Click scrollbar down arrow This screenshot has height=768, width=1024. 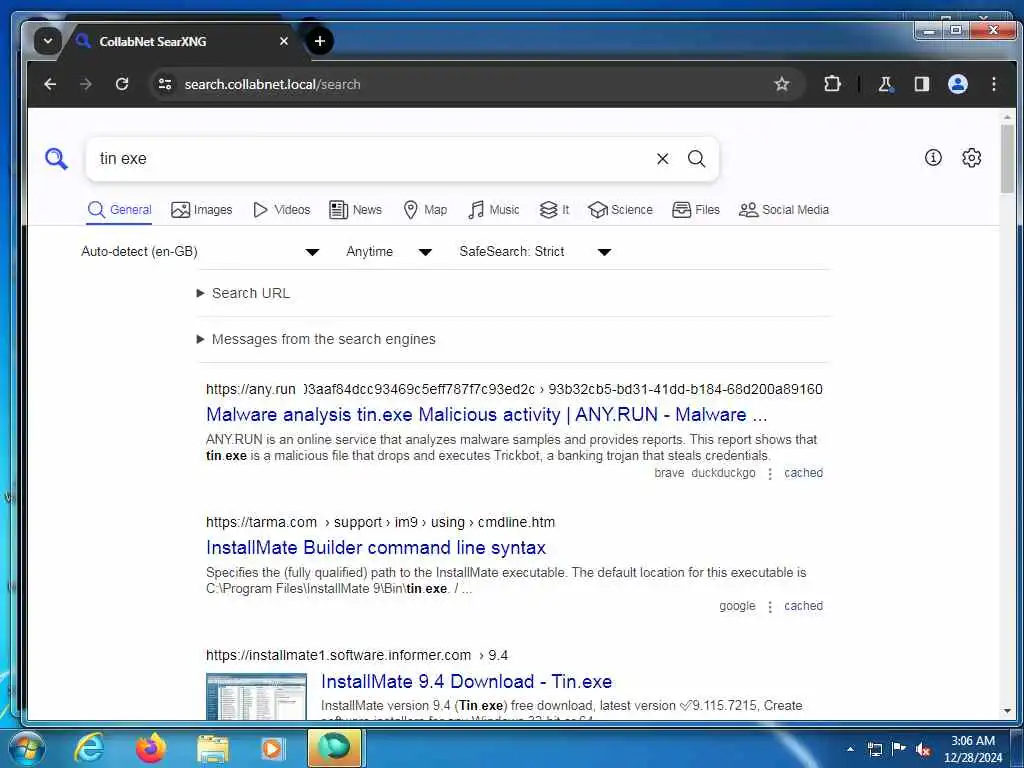point(1007,711)
